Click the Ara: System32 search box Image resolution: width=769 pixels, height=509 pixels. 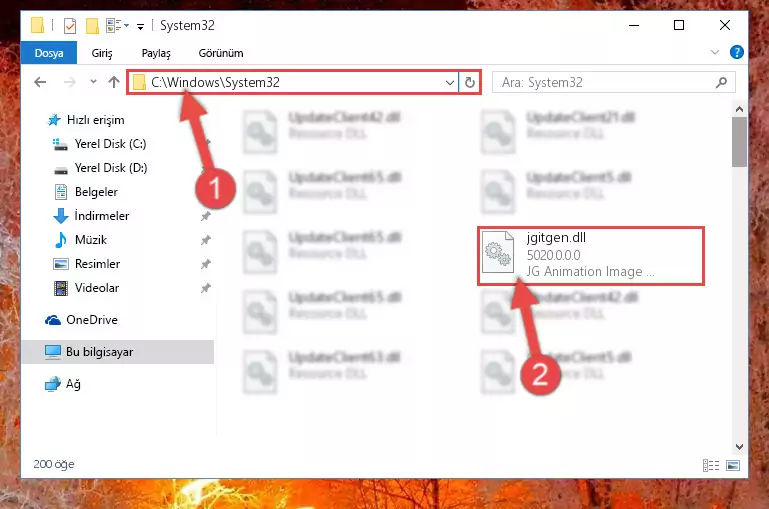coord(613,82)
